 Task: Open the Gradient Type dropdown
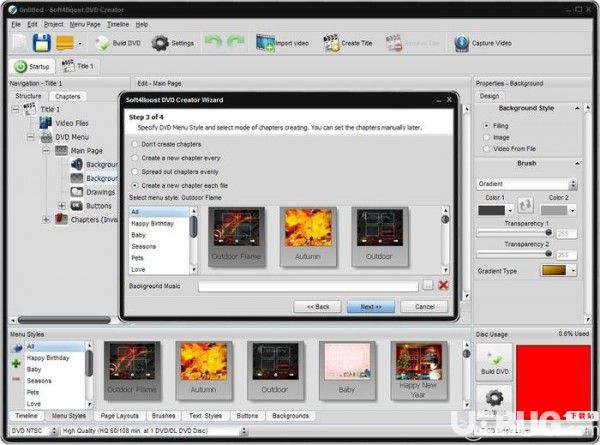tap(572, 271)
